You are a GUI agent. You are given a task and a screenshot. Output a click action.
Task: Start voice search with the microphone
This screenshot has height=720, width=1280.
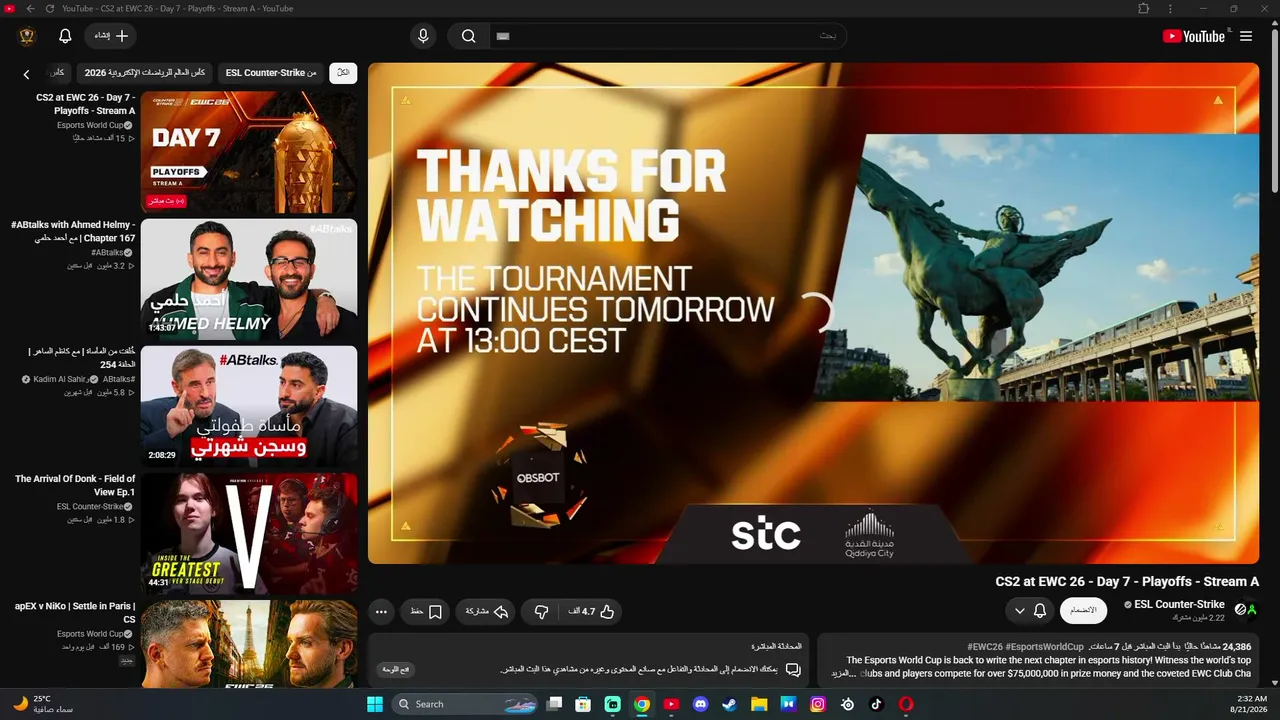pos(423,36)
